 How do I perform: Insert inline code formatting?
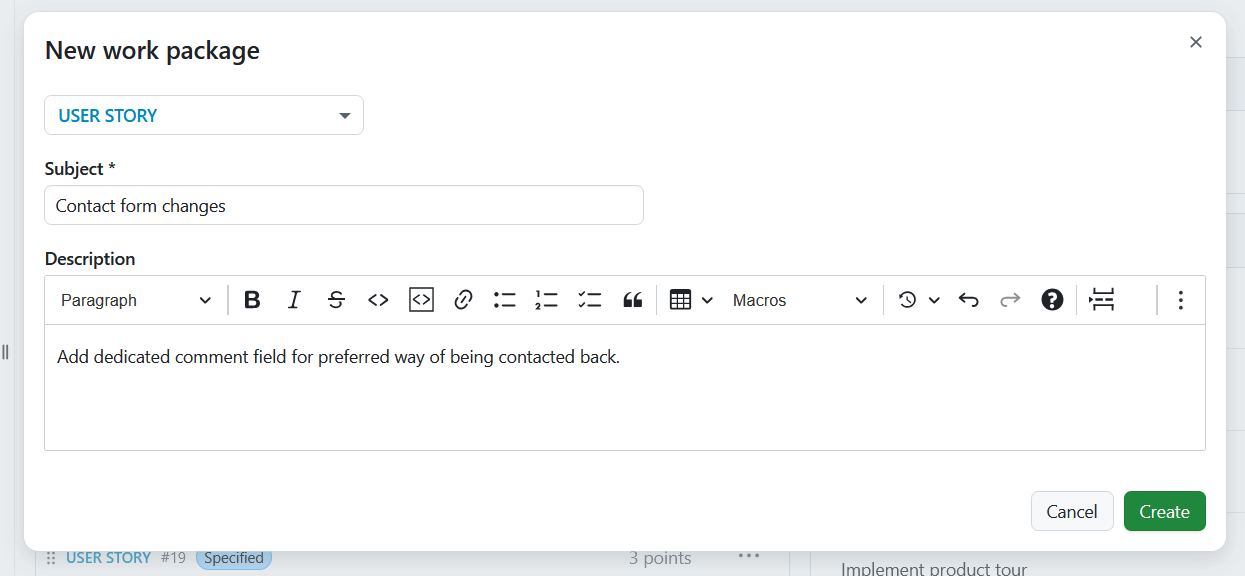[x=378, y=299]
